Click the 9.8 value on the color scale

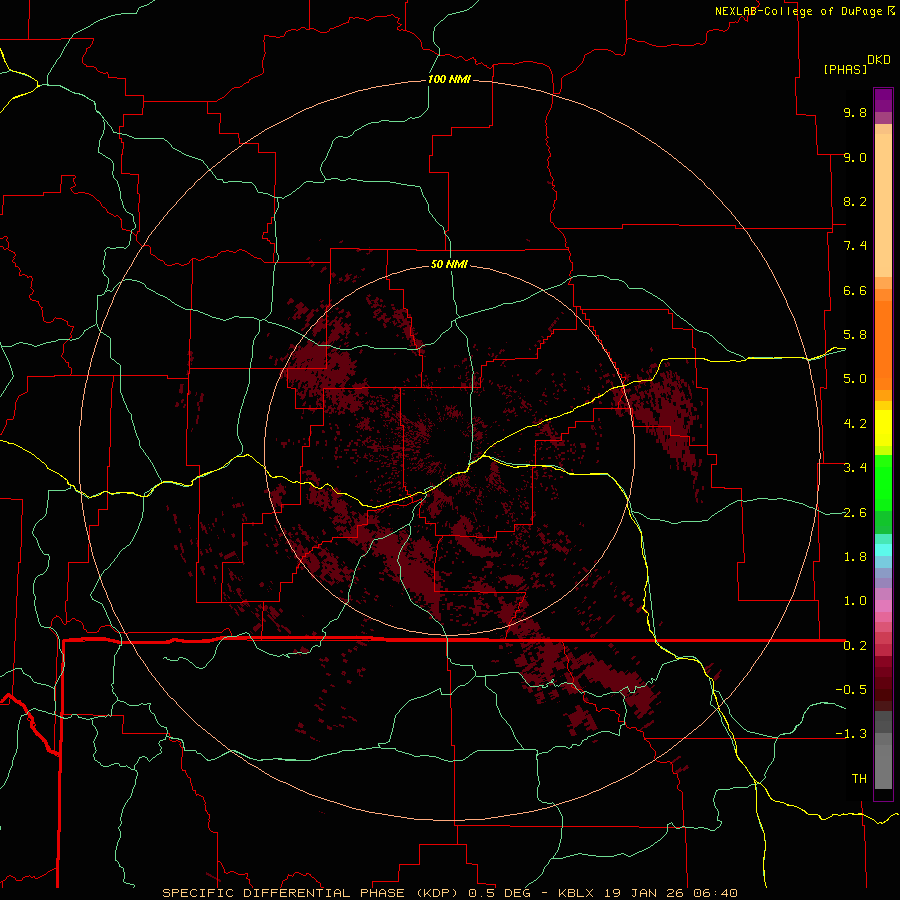(x=855, y=112)
